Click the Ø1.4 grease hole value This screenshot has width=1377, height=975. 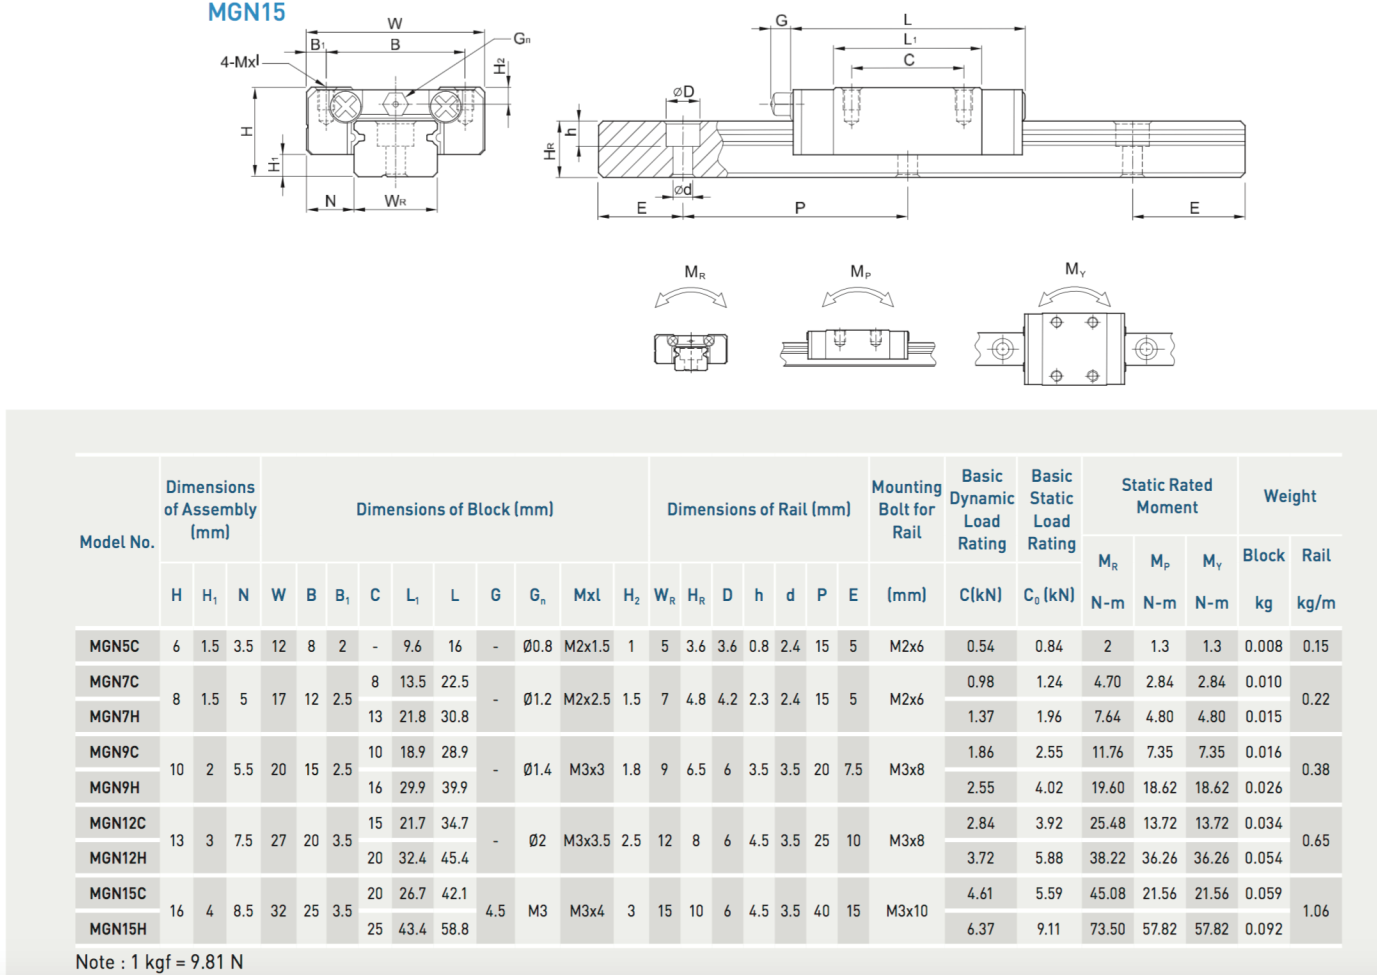pyautogui.click(x=537, y=770)
